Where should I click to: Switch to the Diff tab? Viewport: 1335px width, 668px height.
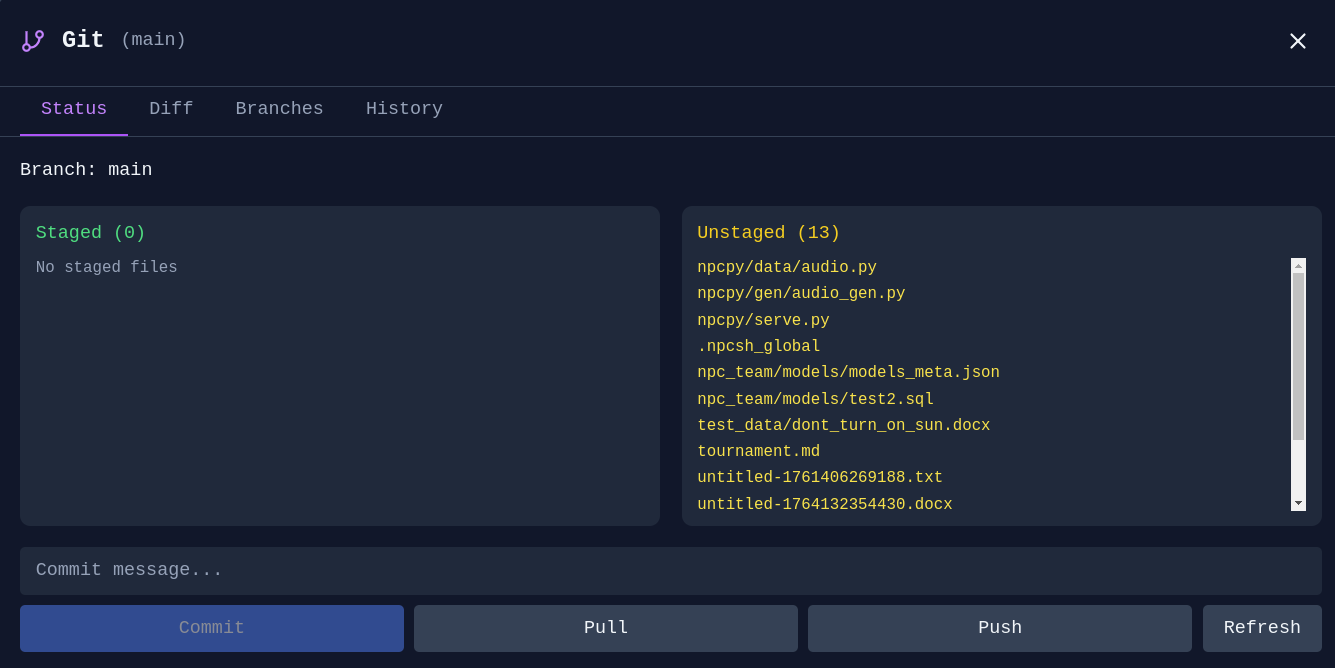pos(170,108)
